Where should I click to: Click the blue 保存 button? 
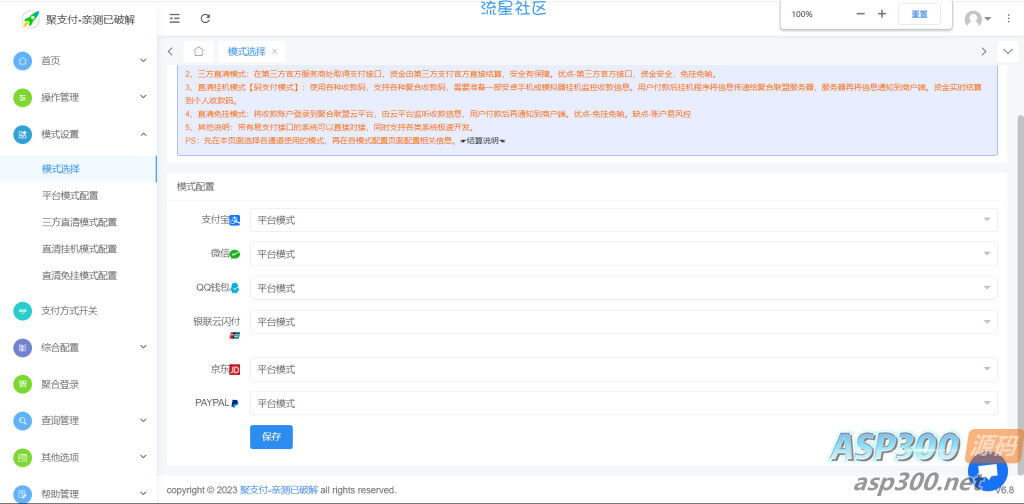click(271, 437)
